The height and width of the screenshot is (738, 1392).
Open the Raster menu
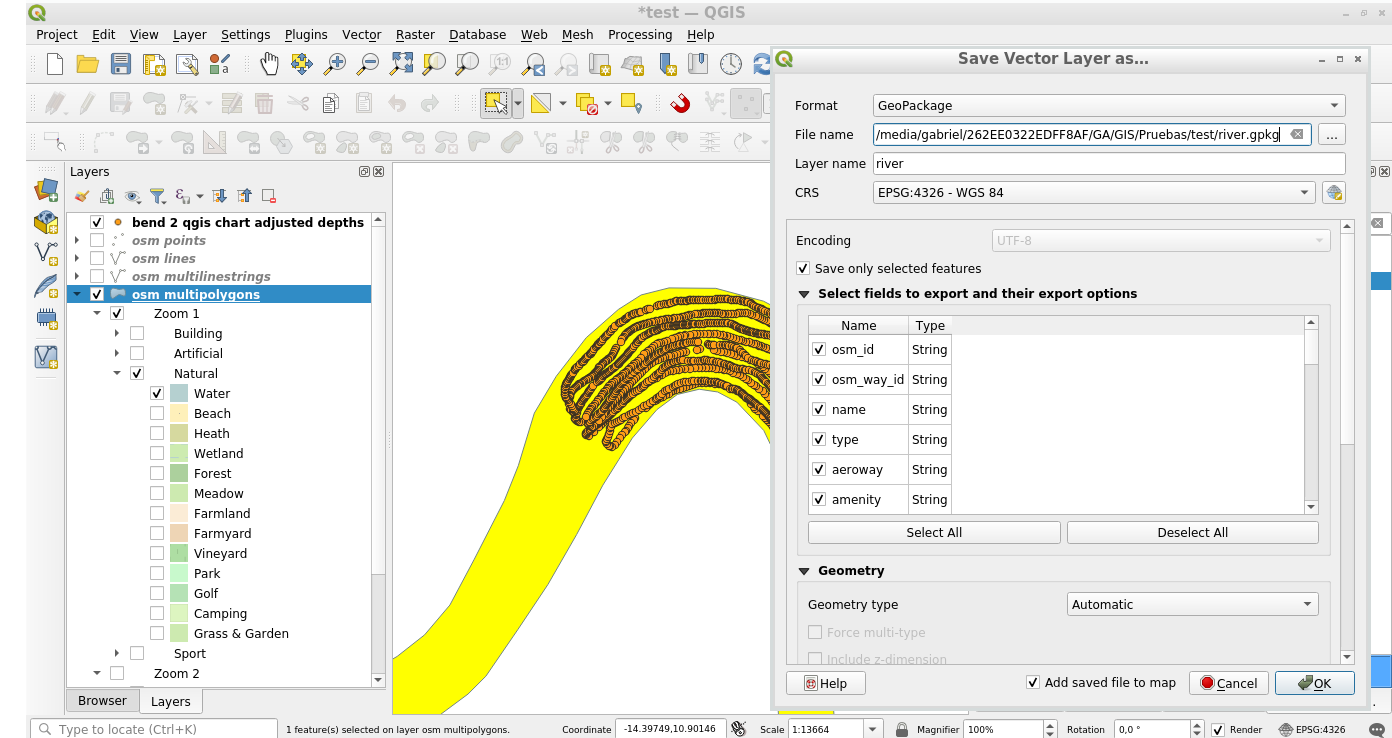415,34
